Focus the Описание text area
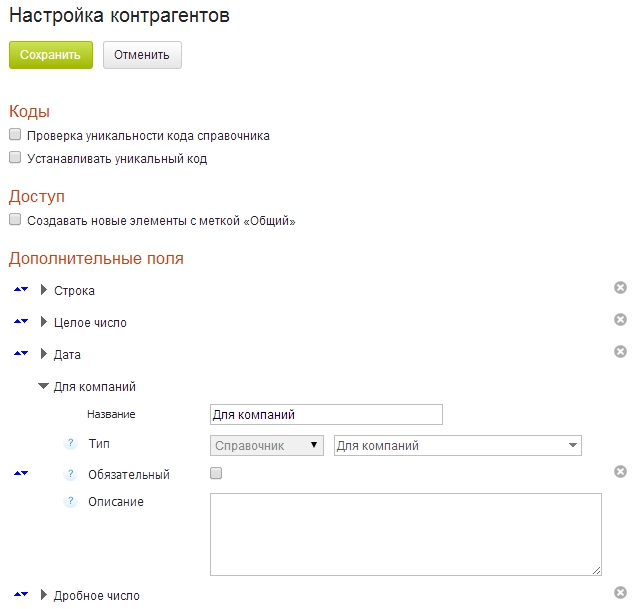The width and height of the screenshot is (636, 609). (405, 534)
